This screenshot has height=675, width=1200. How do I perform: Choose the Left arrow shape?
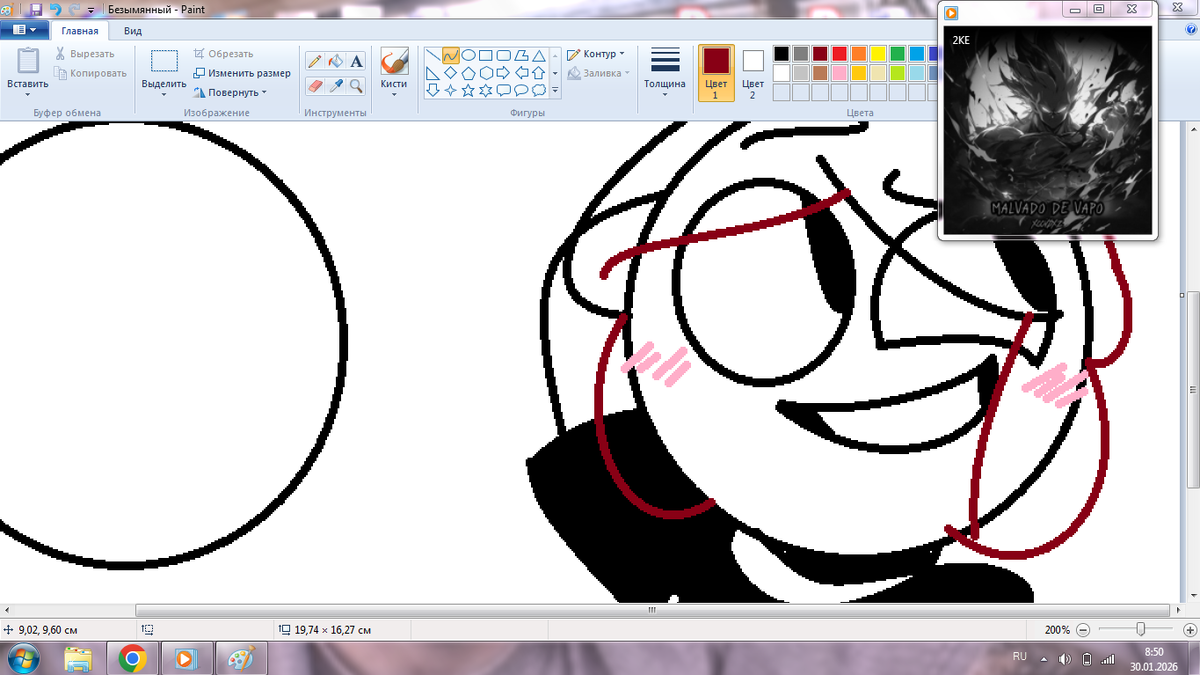click(x=521, y=73)
